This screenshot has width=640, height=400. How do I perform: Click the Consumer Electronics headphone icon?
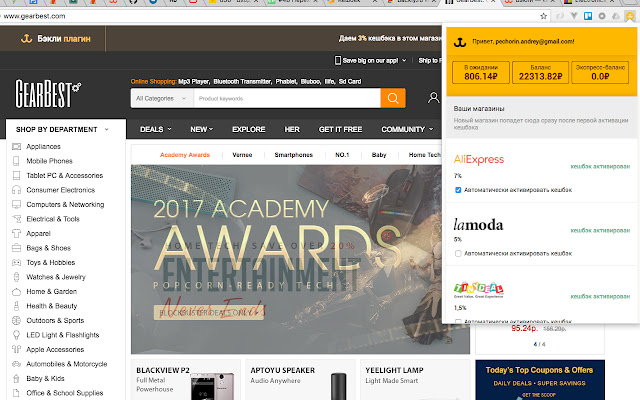(x=16, y=190)
